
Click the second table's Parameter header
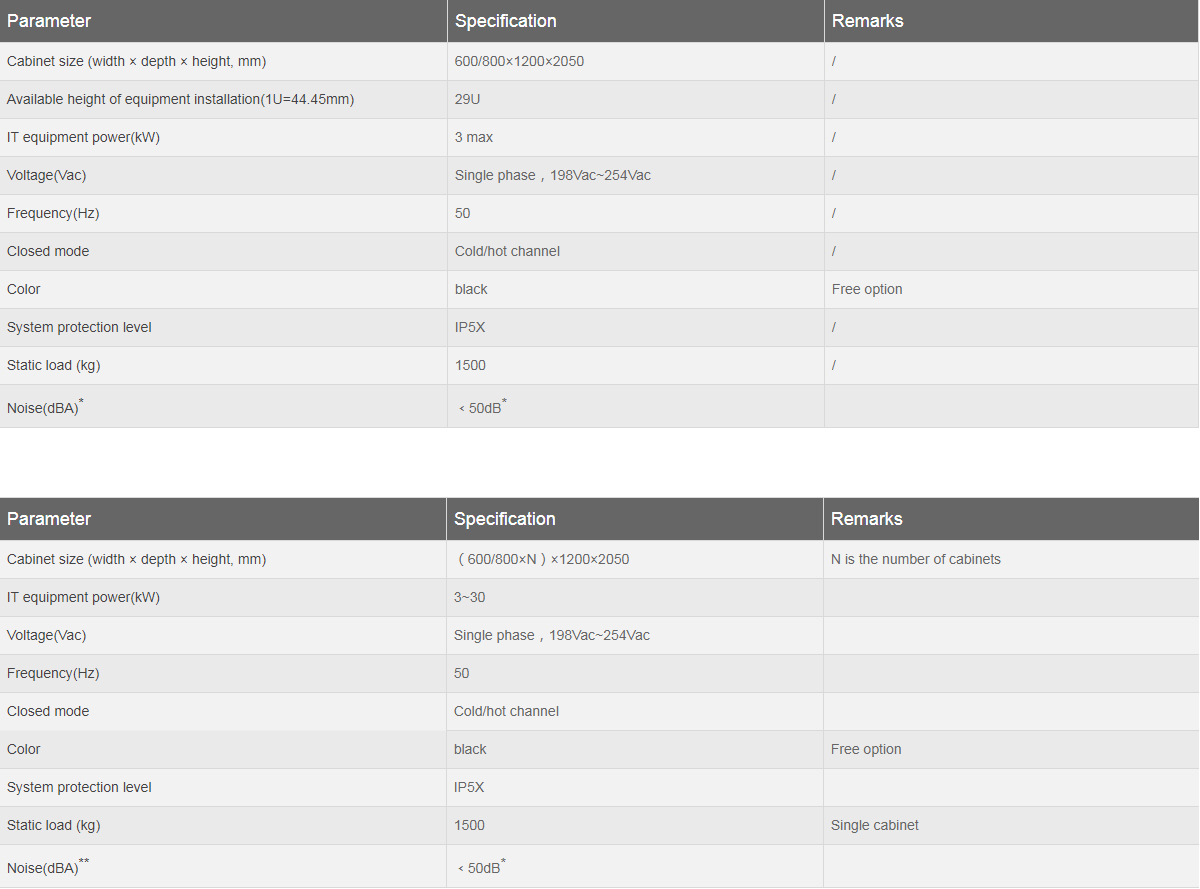coord(49,519)
